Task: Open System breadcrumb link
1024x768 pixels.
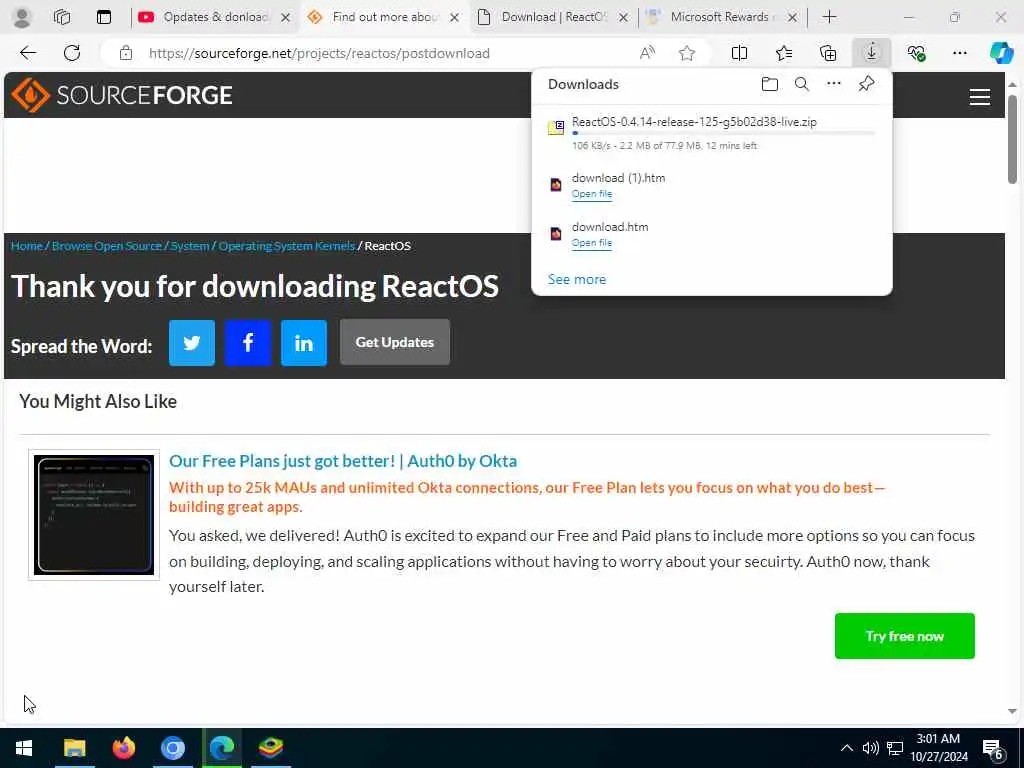Action: click(190, 246)
